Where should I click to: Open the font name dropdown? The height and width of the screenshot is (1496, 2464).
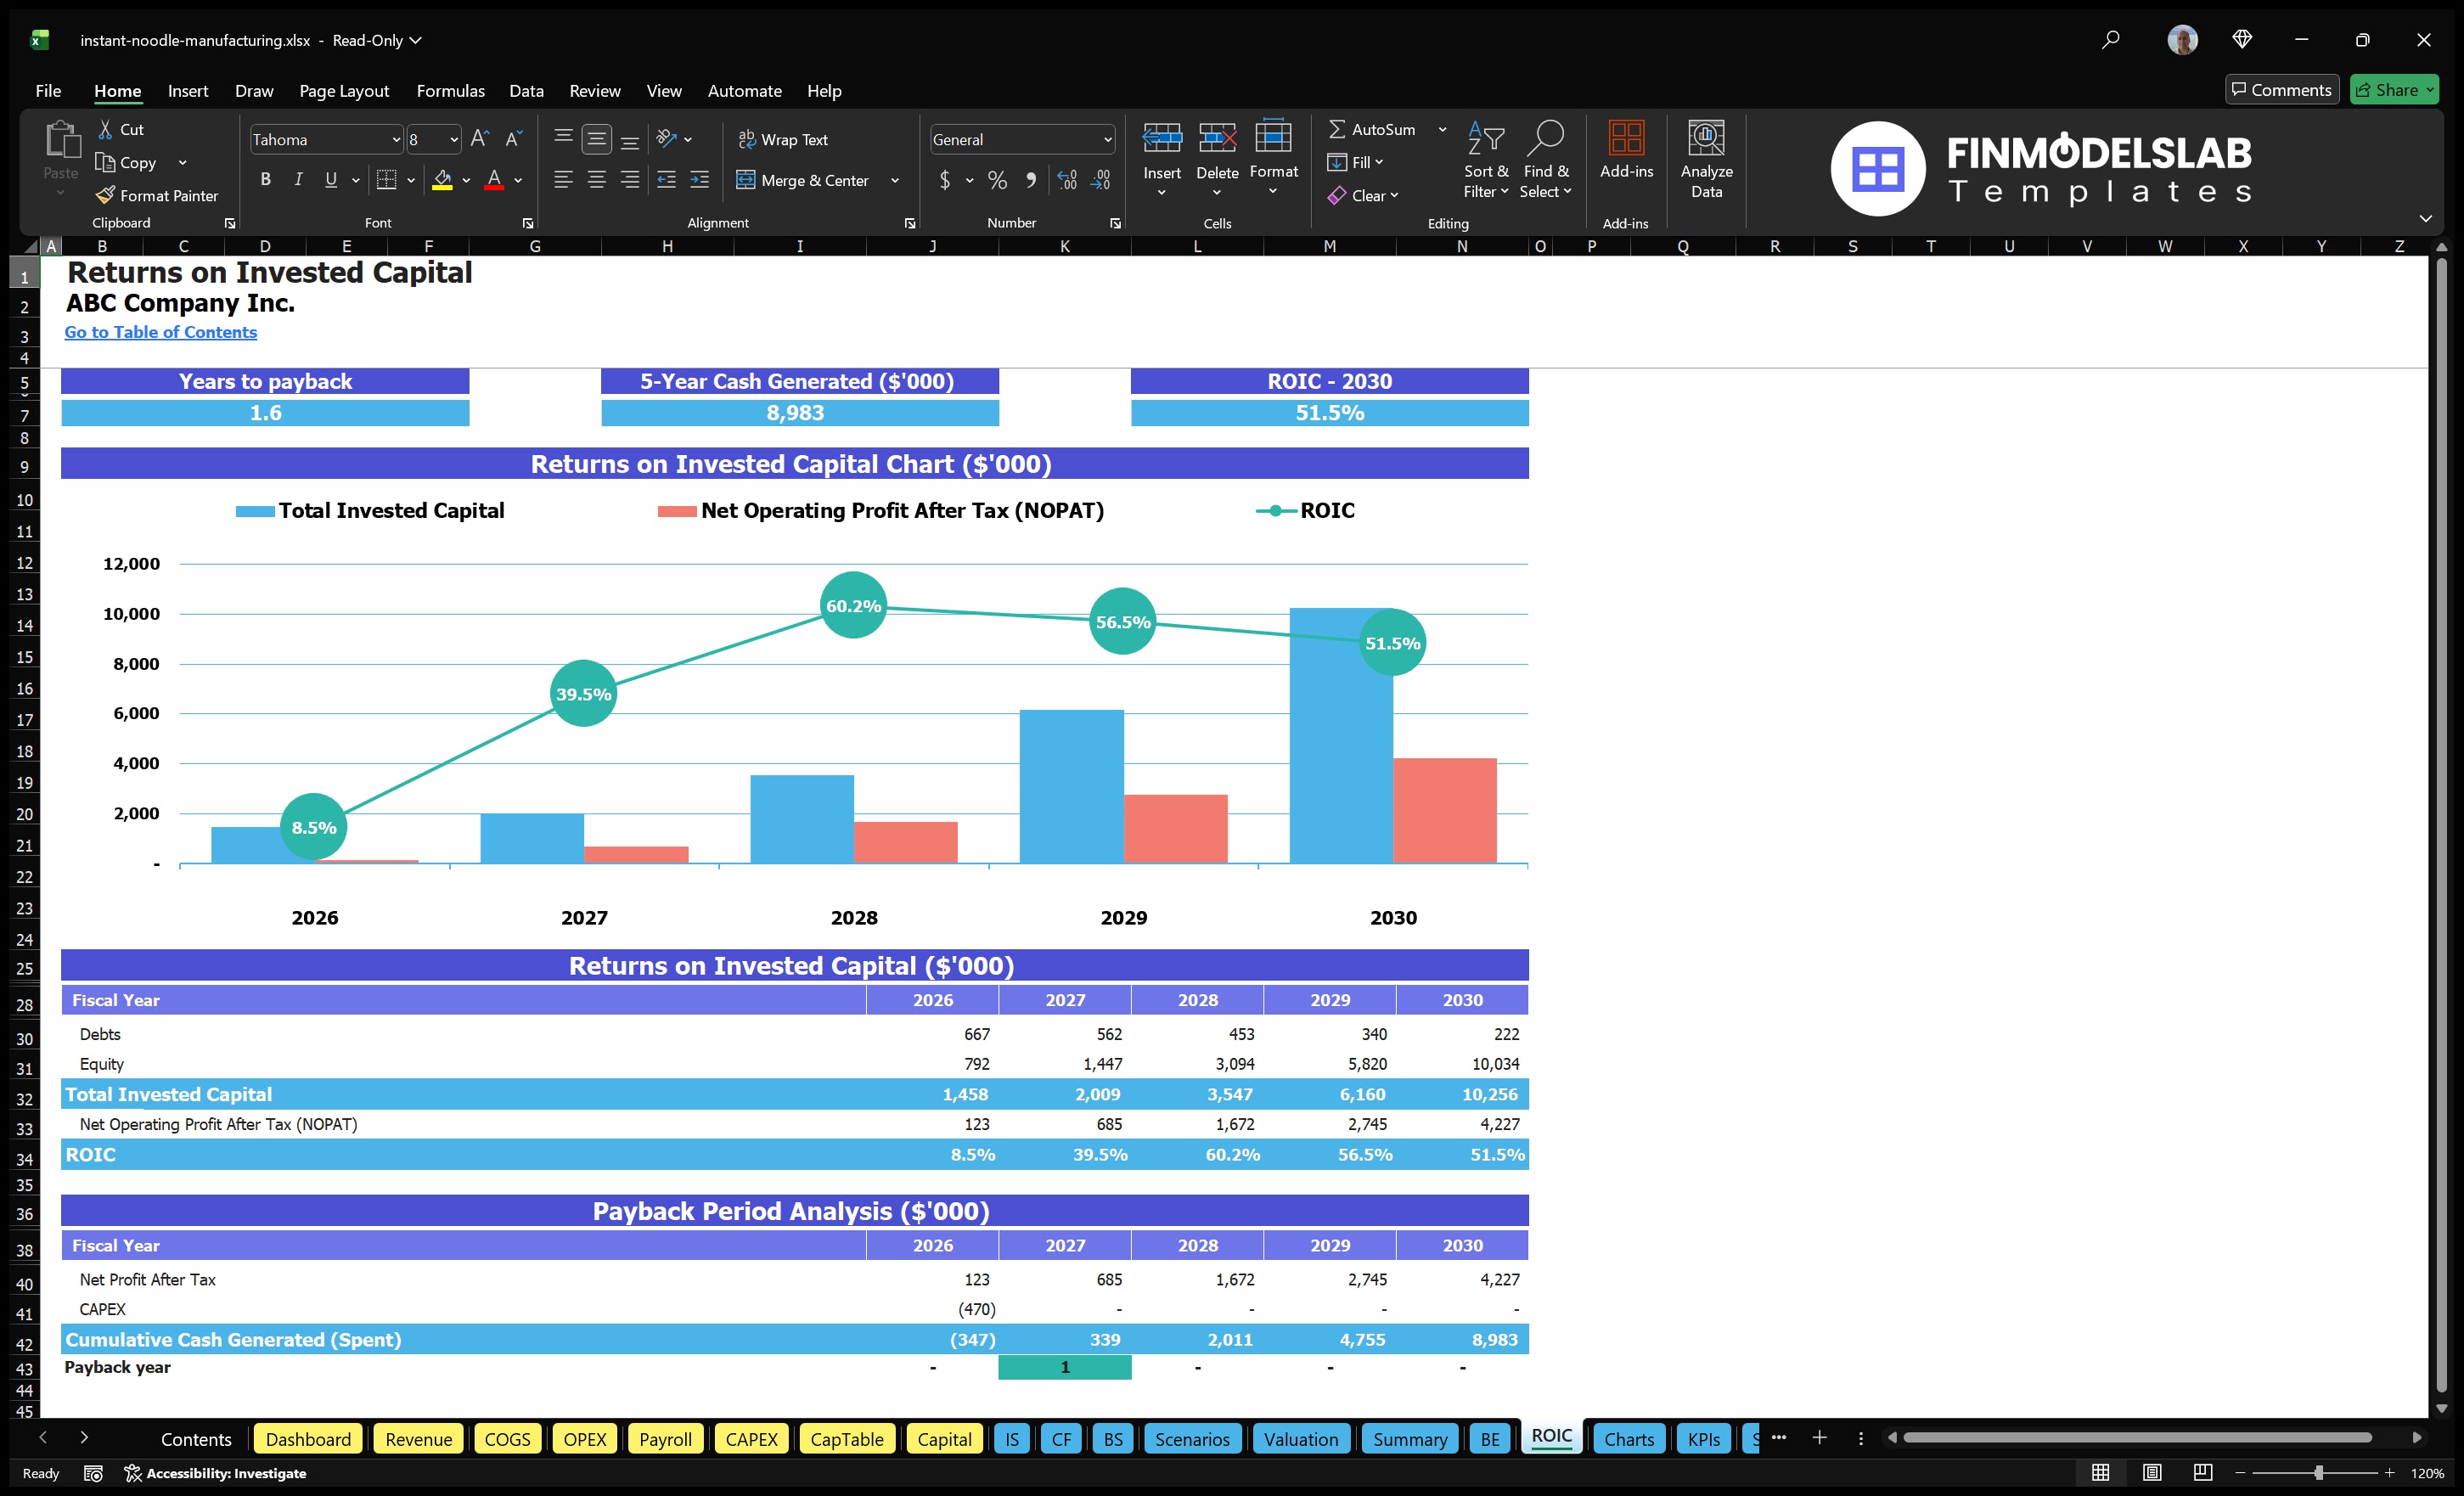click(x=396, y=139)
